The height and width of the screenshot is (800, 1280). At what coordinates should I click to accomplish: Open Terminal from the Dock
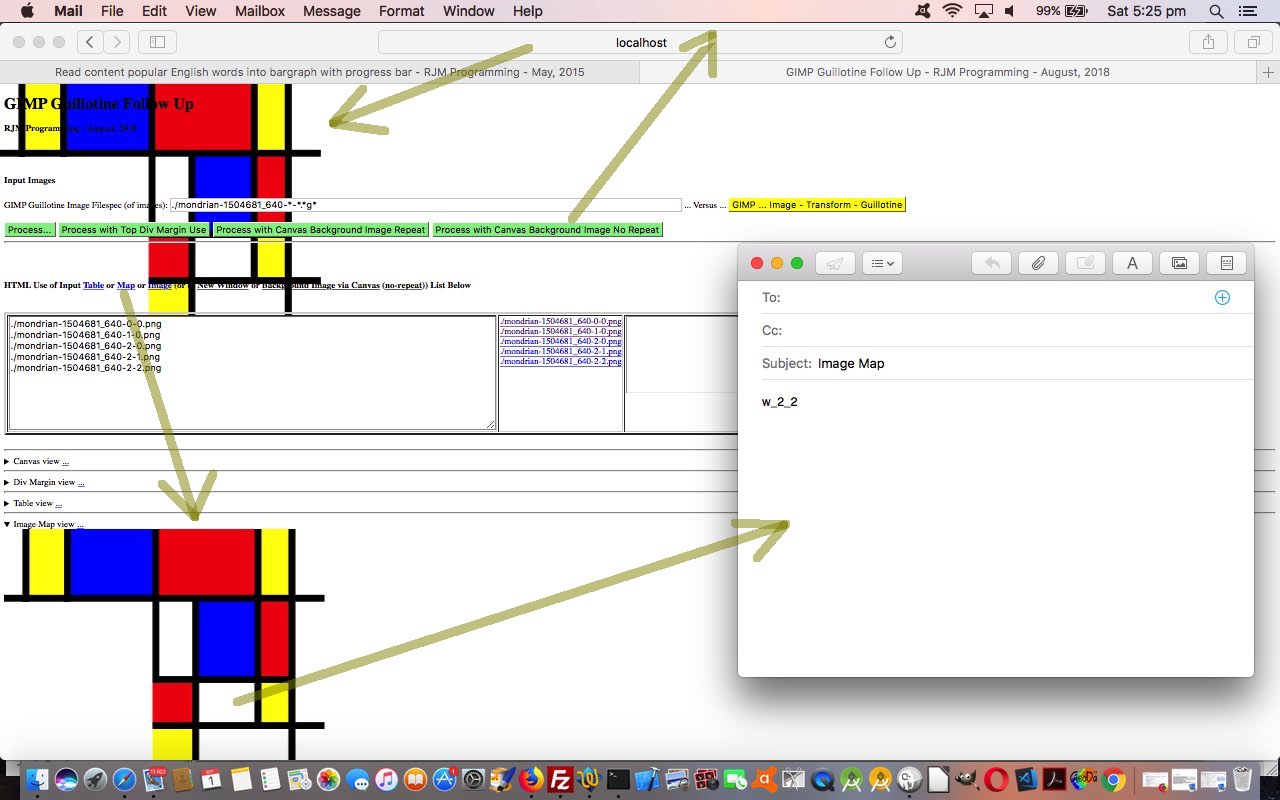[619, 779]
